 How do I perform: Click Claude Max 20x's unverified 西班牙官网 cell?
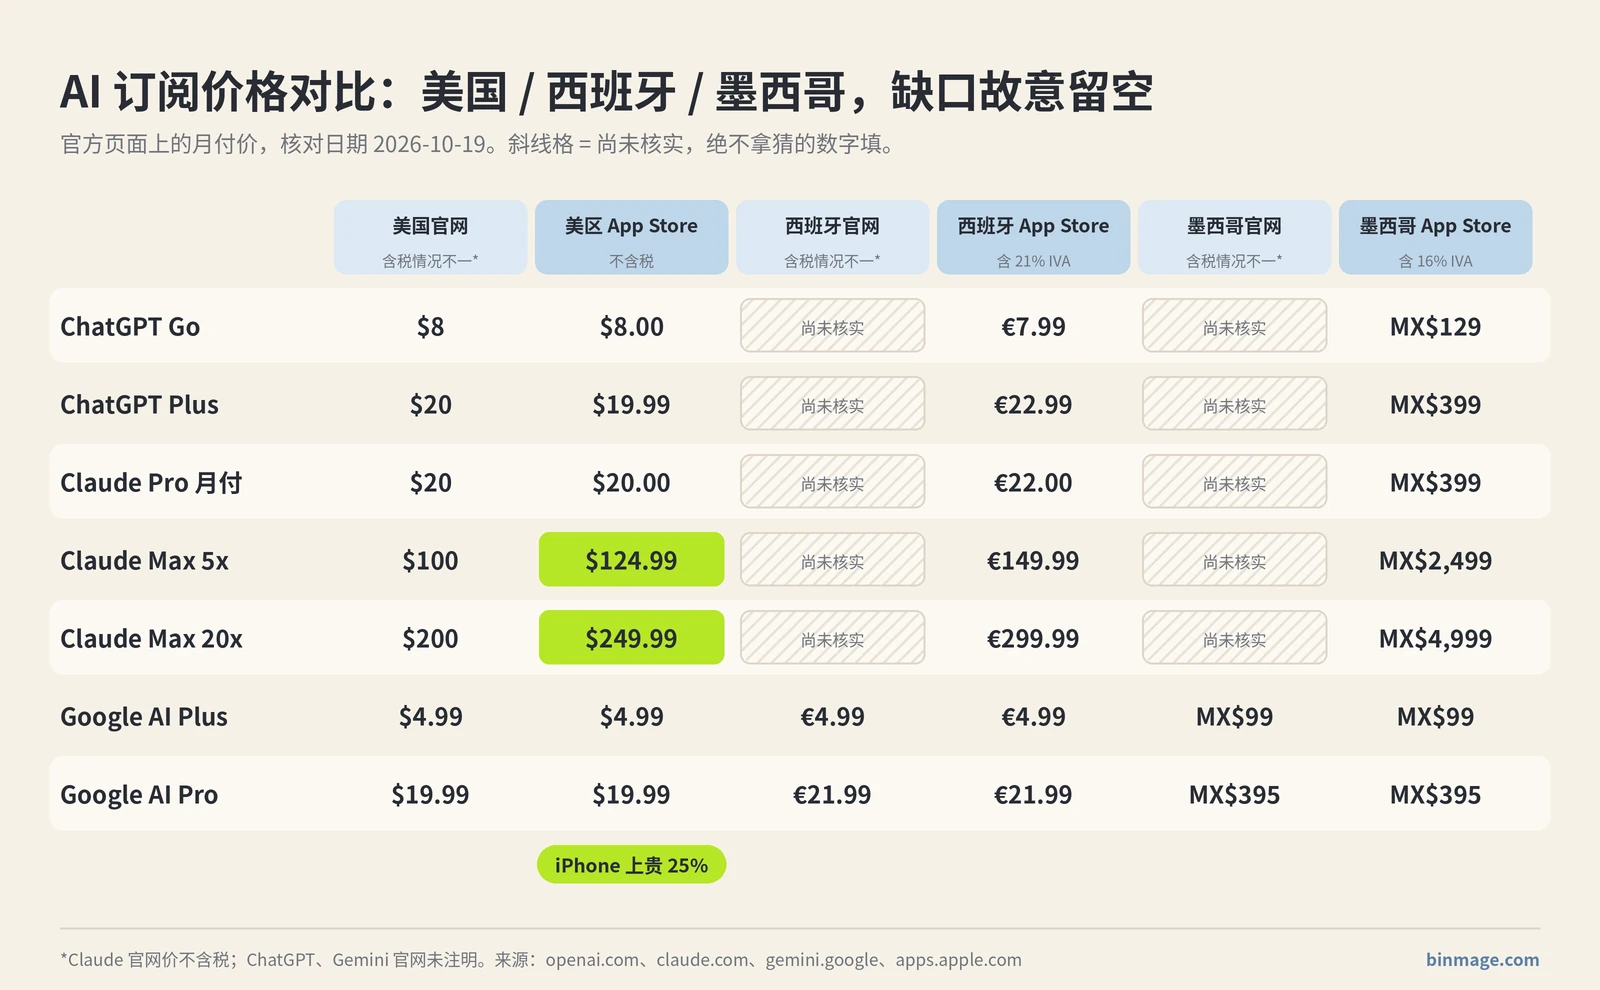pyautogui.click(x=832, y=637)
